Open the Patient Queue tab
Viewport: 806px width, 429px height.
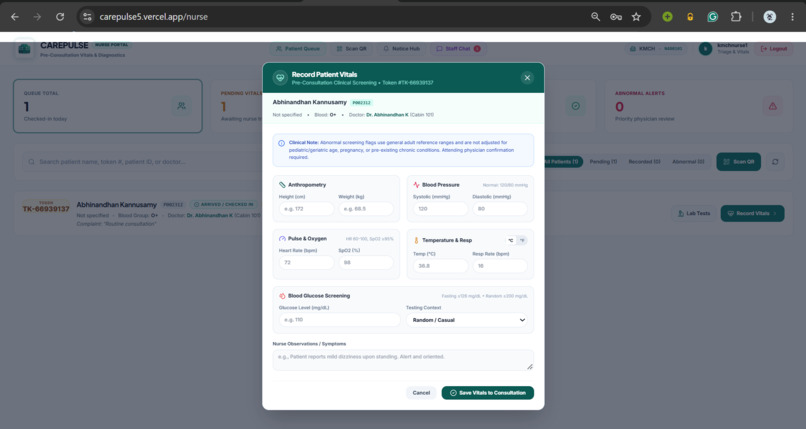point(298,49)
